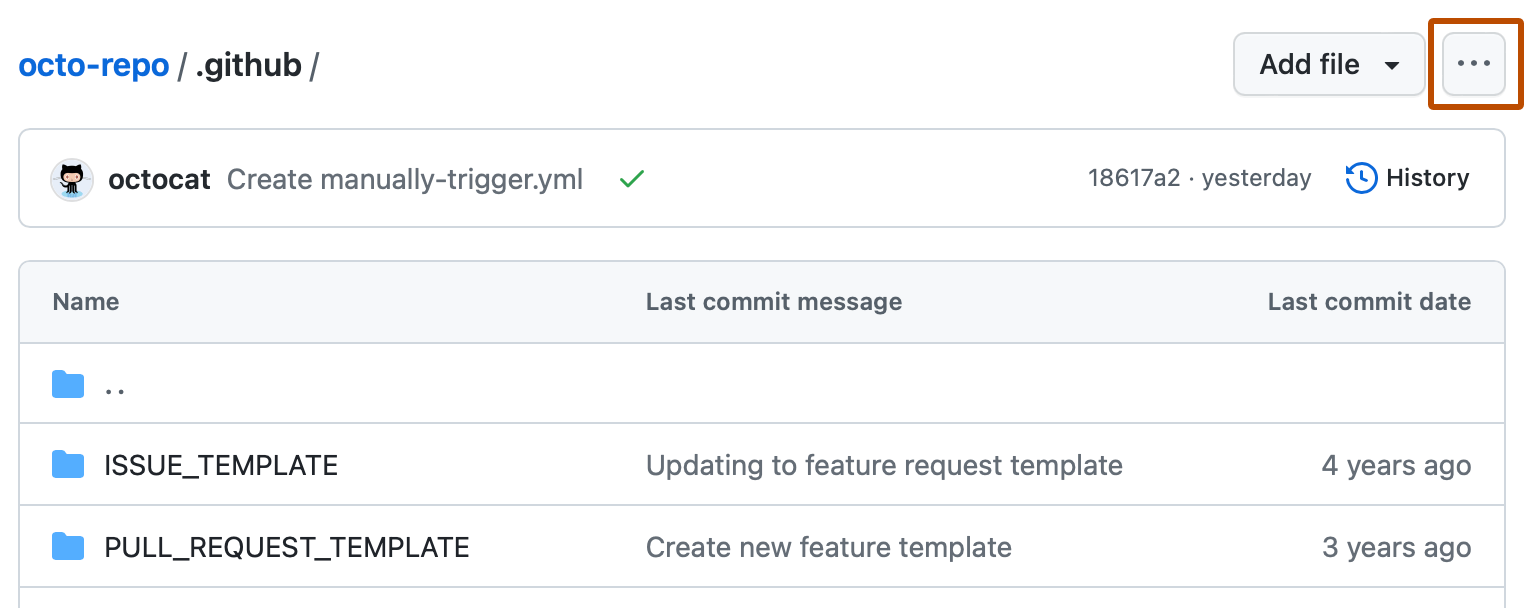Select the ISSUE_TEMPLATE folder icon

[x=67, y=464]
